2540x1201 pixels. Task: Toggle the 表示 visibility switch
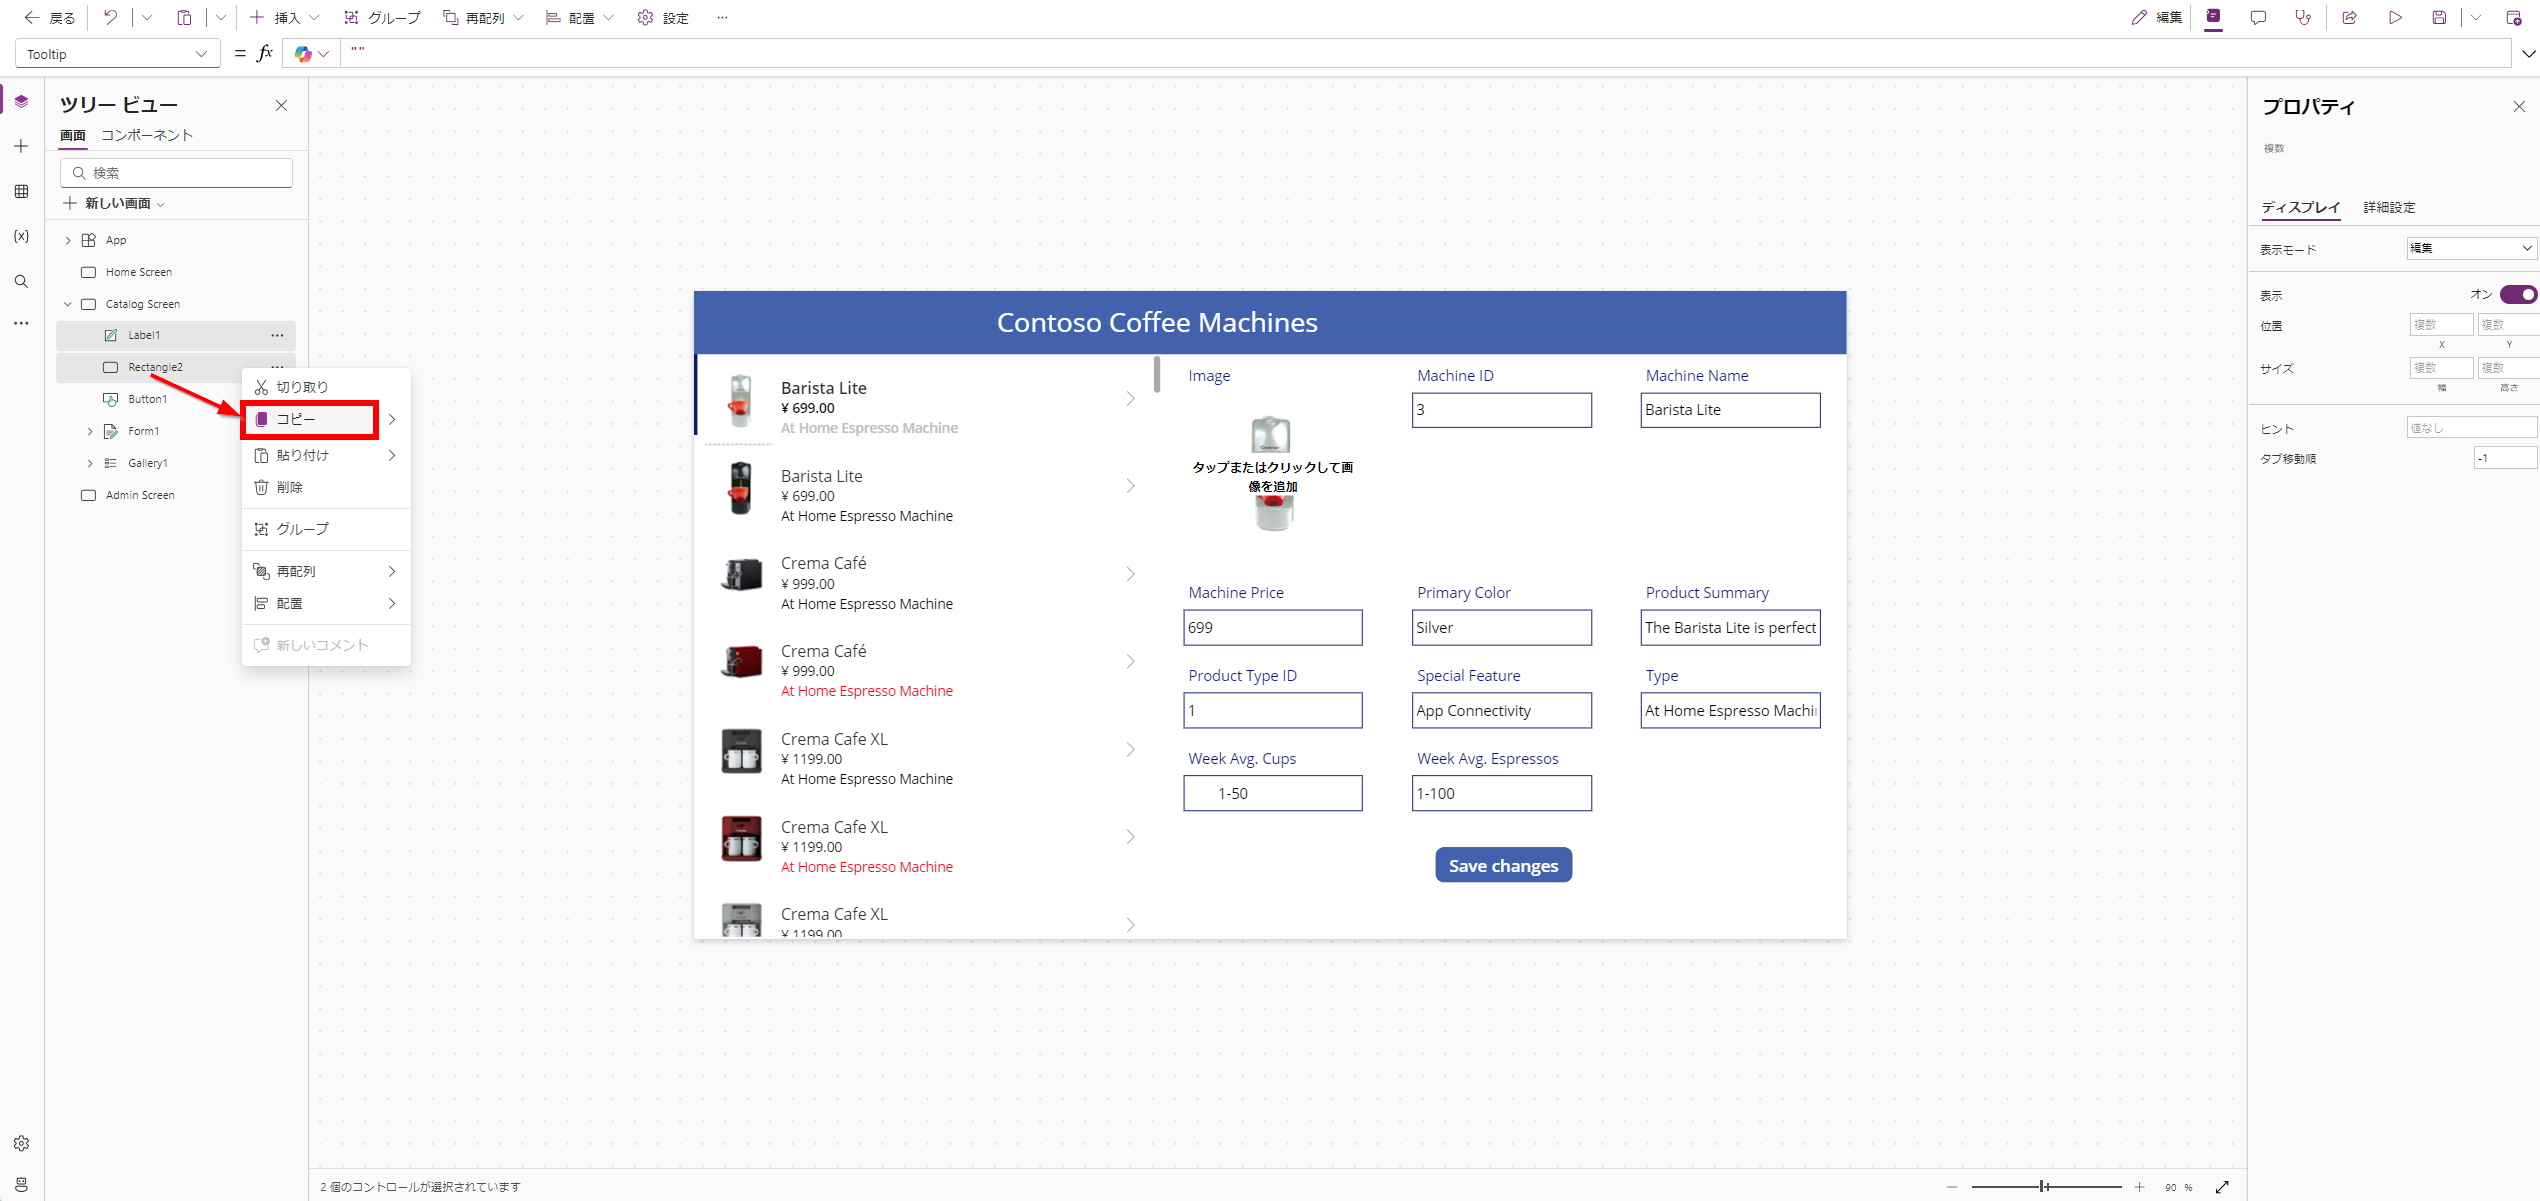(2518, 294)
